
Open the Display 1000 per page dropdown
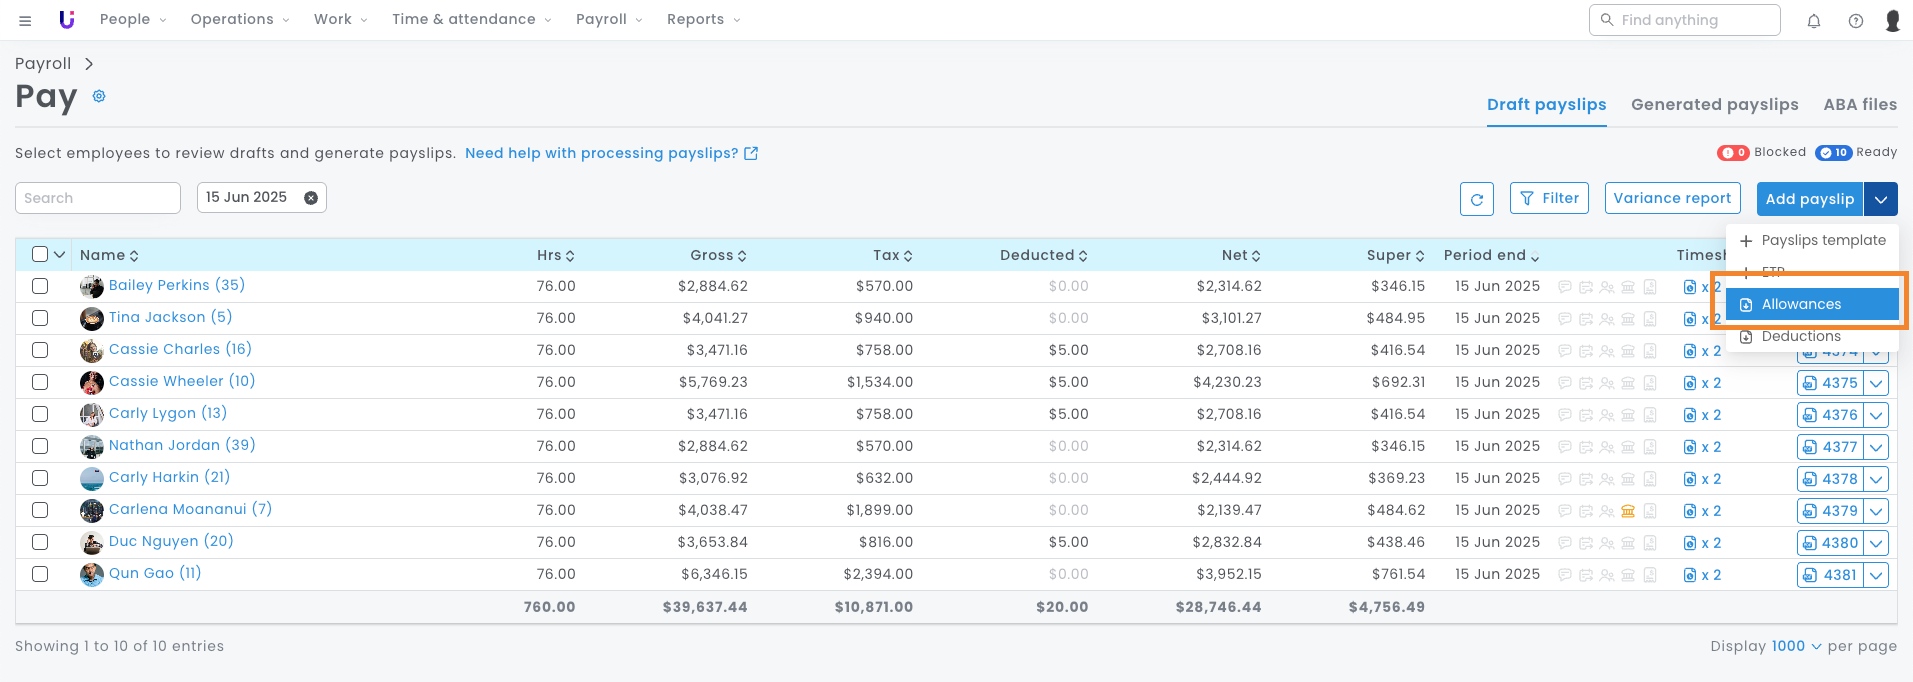tap(1796, 646)
